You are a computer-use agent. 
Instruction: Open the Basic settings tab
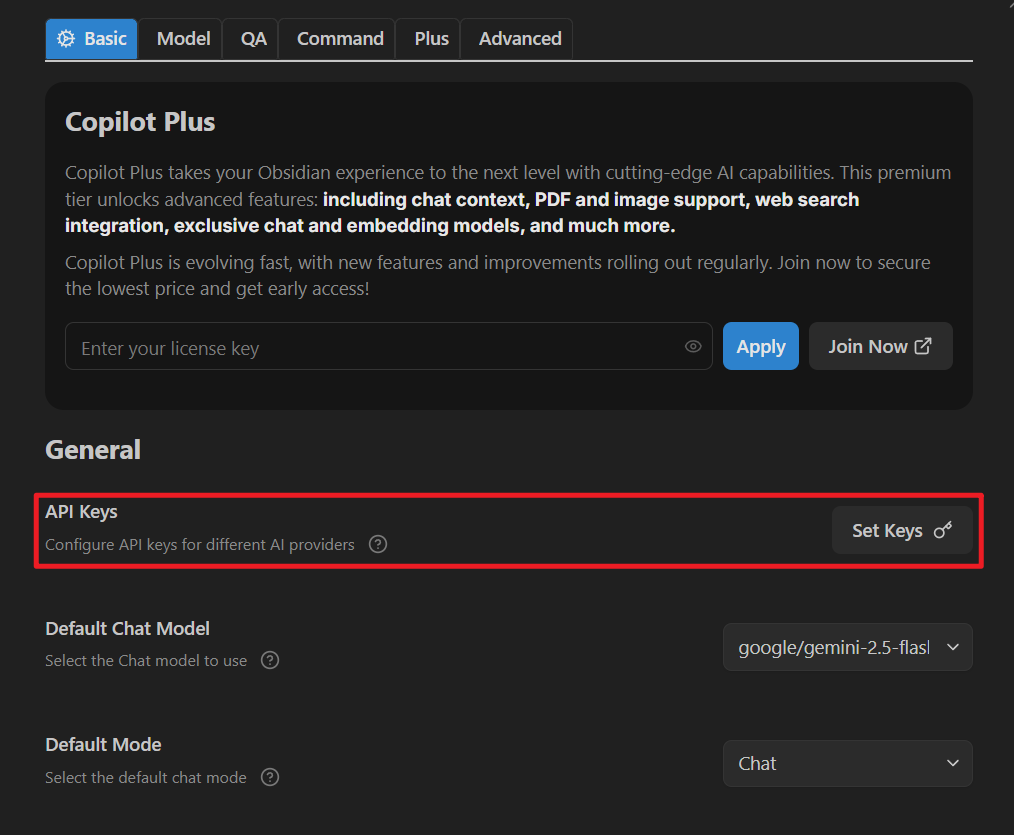pyautogui.click(x=91, y=39)
